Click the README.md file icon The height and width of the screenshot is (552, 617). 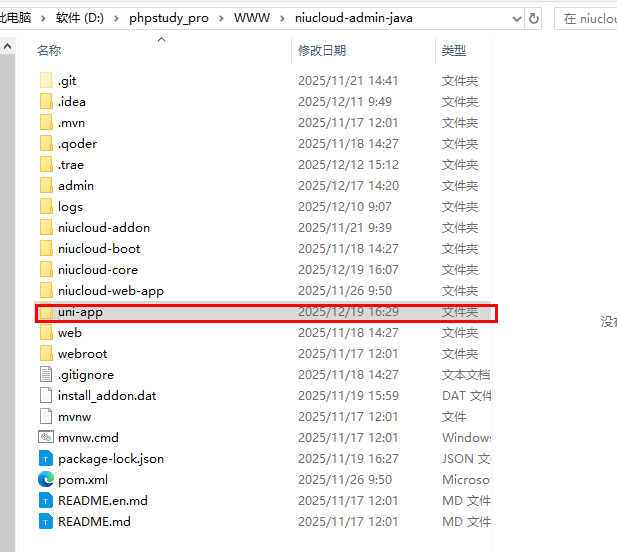[45, 522]
